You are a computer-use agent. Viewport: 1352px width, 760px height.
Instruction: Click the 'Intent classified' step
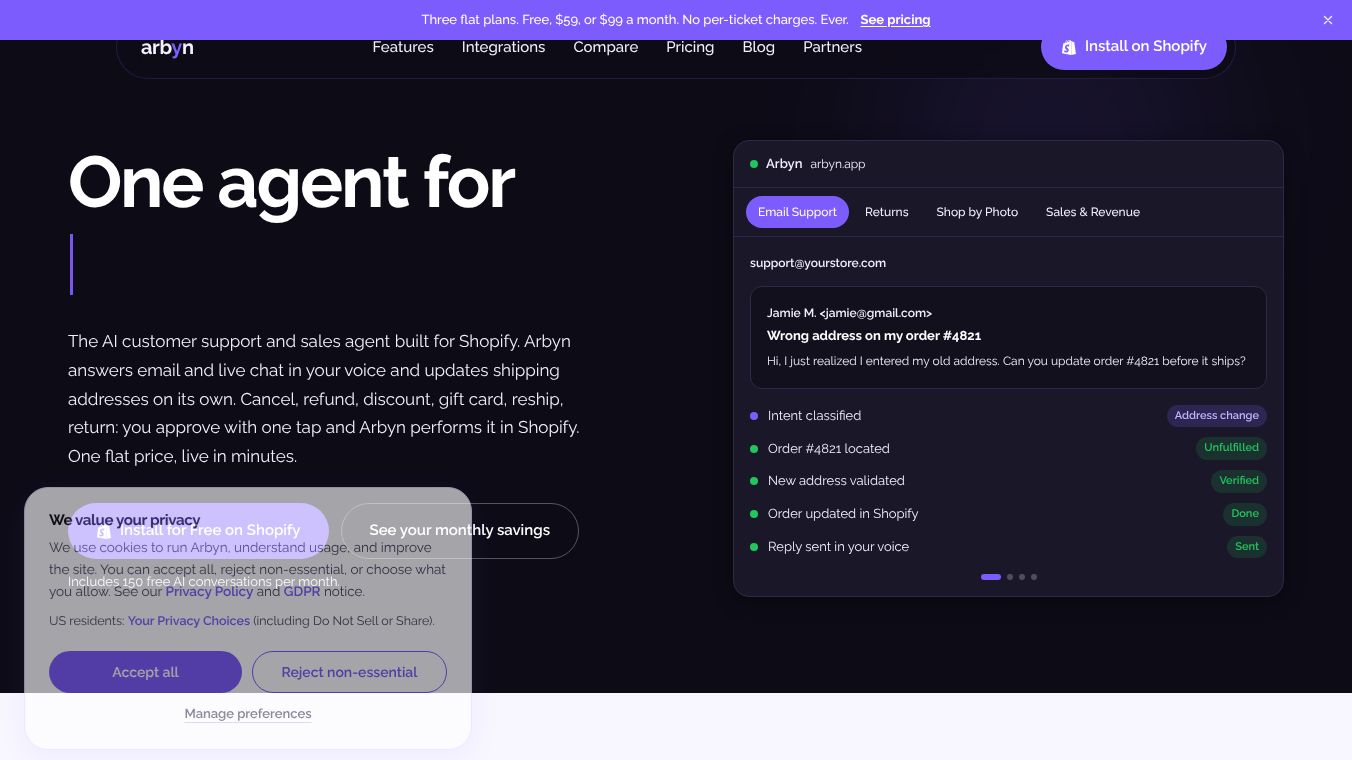[x=814, y=416]
